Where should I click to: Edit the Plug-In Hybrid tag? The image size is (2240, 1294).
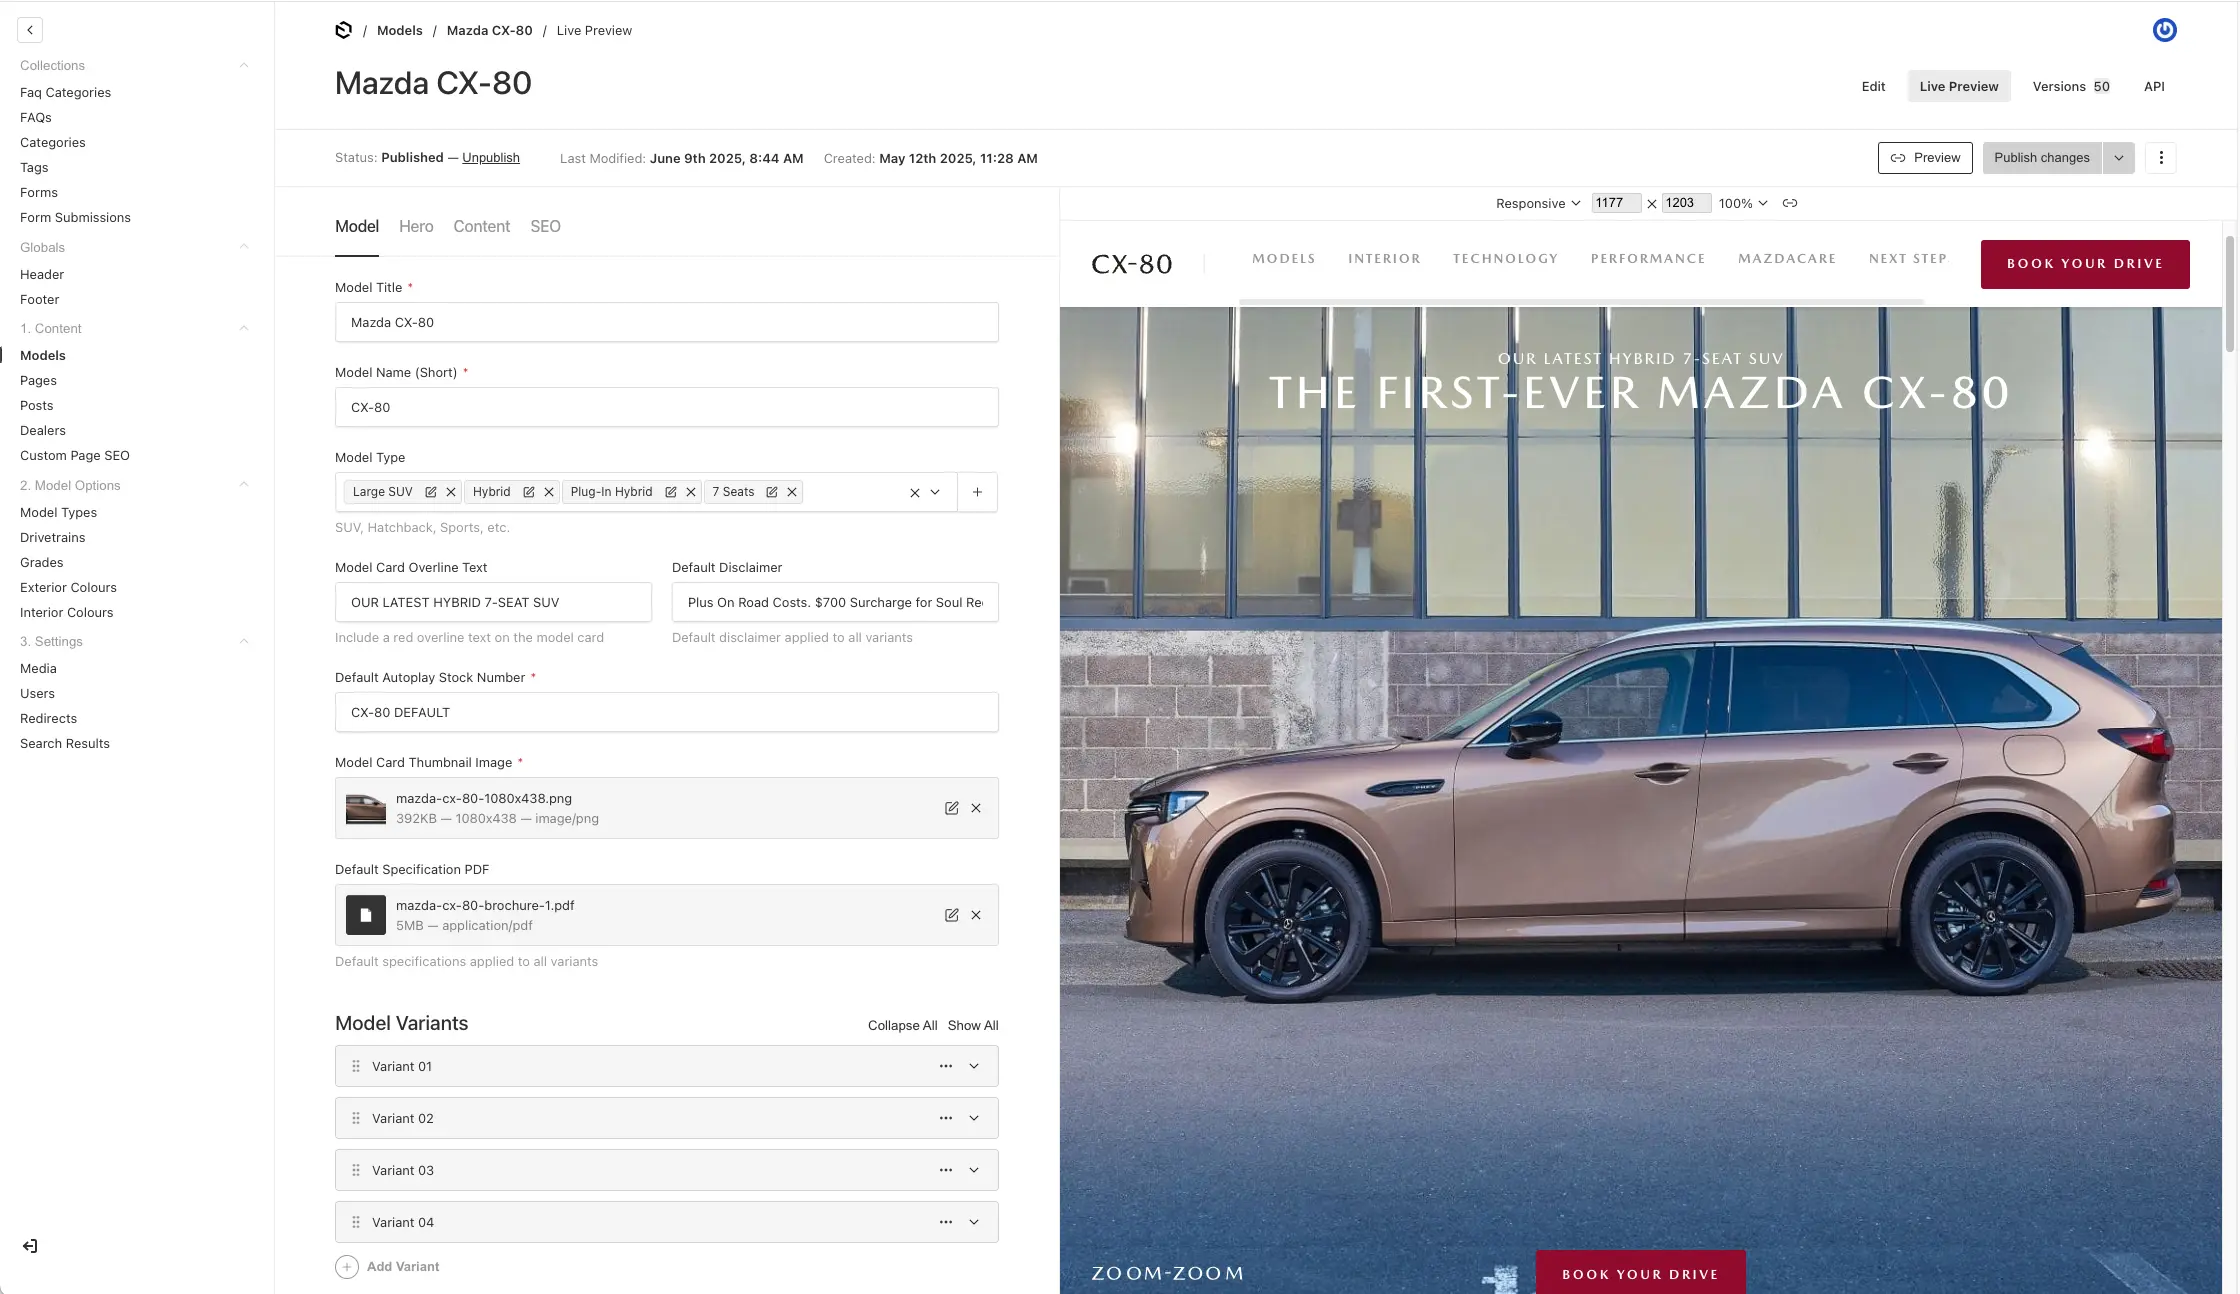click(671, 492)
